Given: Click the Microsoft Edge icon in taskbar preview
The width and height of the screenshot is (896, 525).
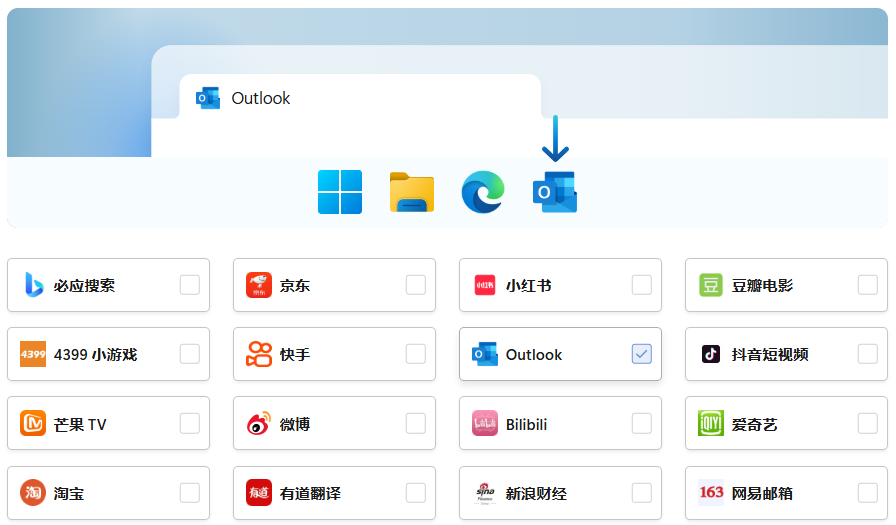Looking at the screenshot, I should point(483,192).
